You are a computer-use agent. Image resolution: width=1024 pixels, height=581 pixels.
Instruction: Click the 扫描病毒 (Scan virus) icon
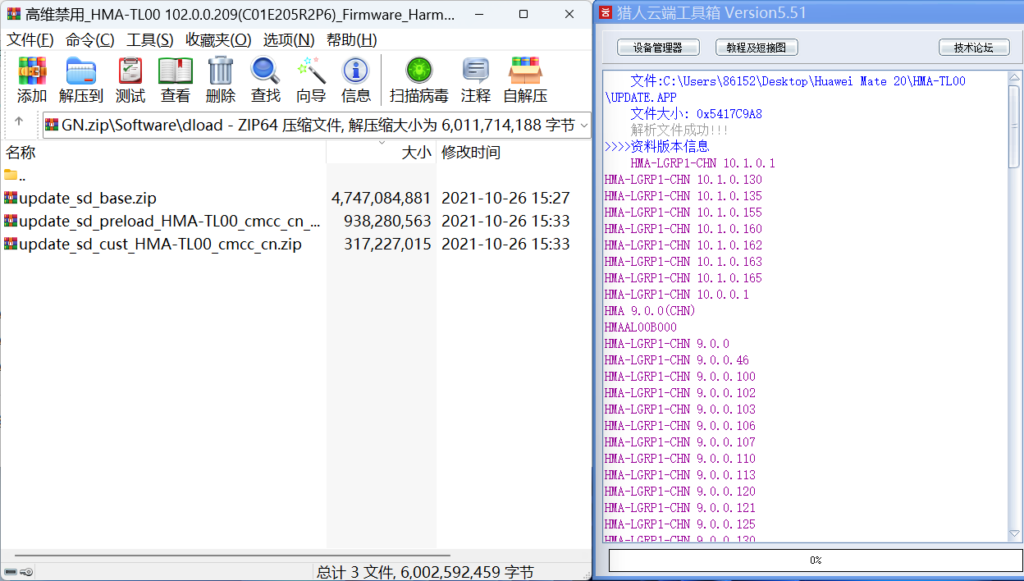419,71
